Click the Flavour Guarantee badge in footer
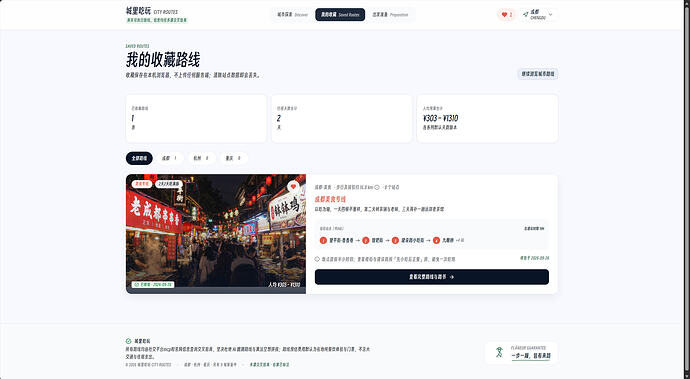 (x=521, y=353)
